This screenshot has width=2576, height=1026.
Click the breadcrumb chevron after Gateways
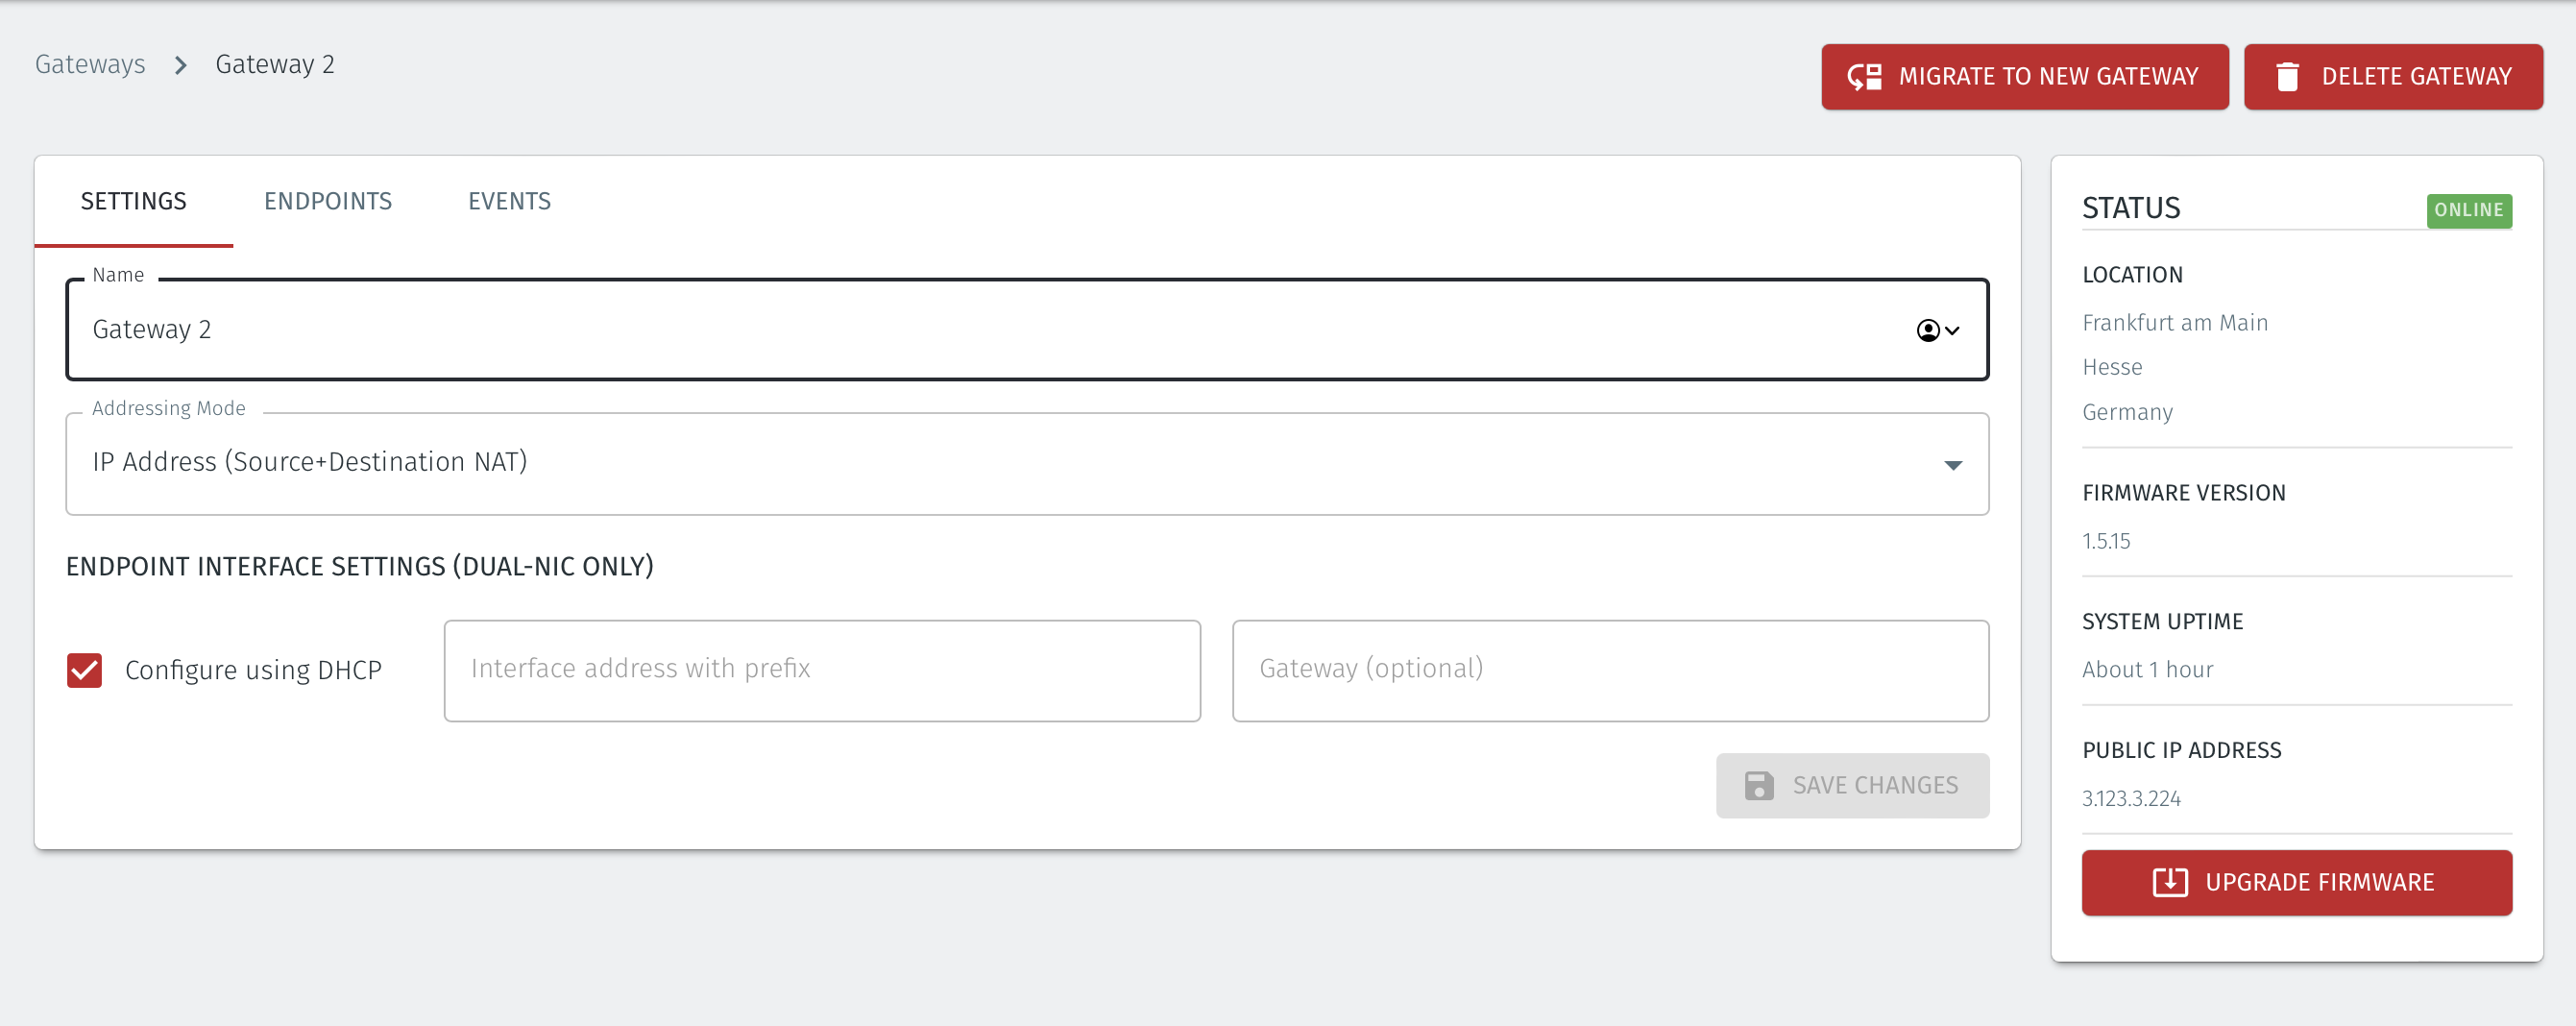click(x=181, y=65)
